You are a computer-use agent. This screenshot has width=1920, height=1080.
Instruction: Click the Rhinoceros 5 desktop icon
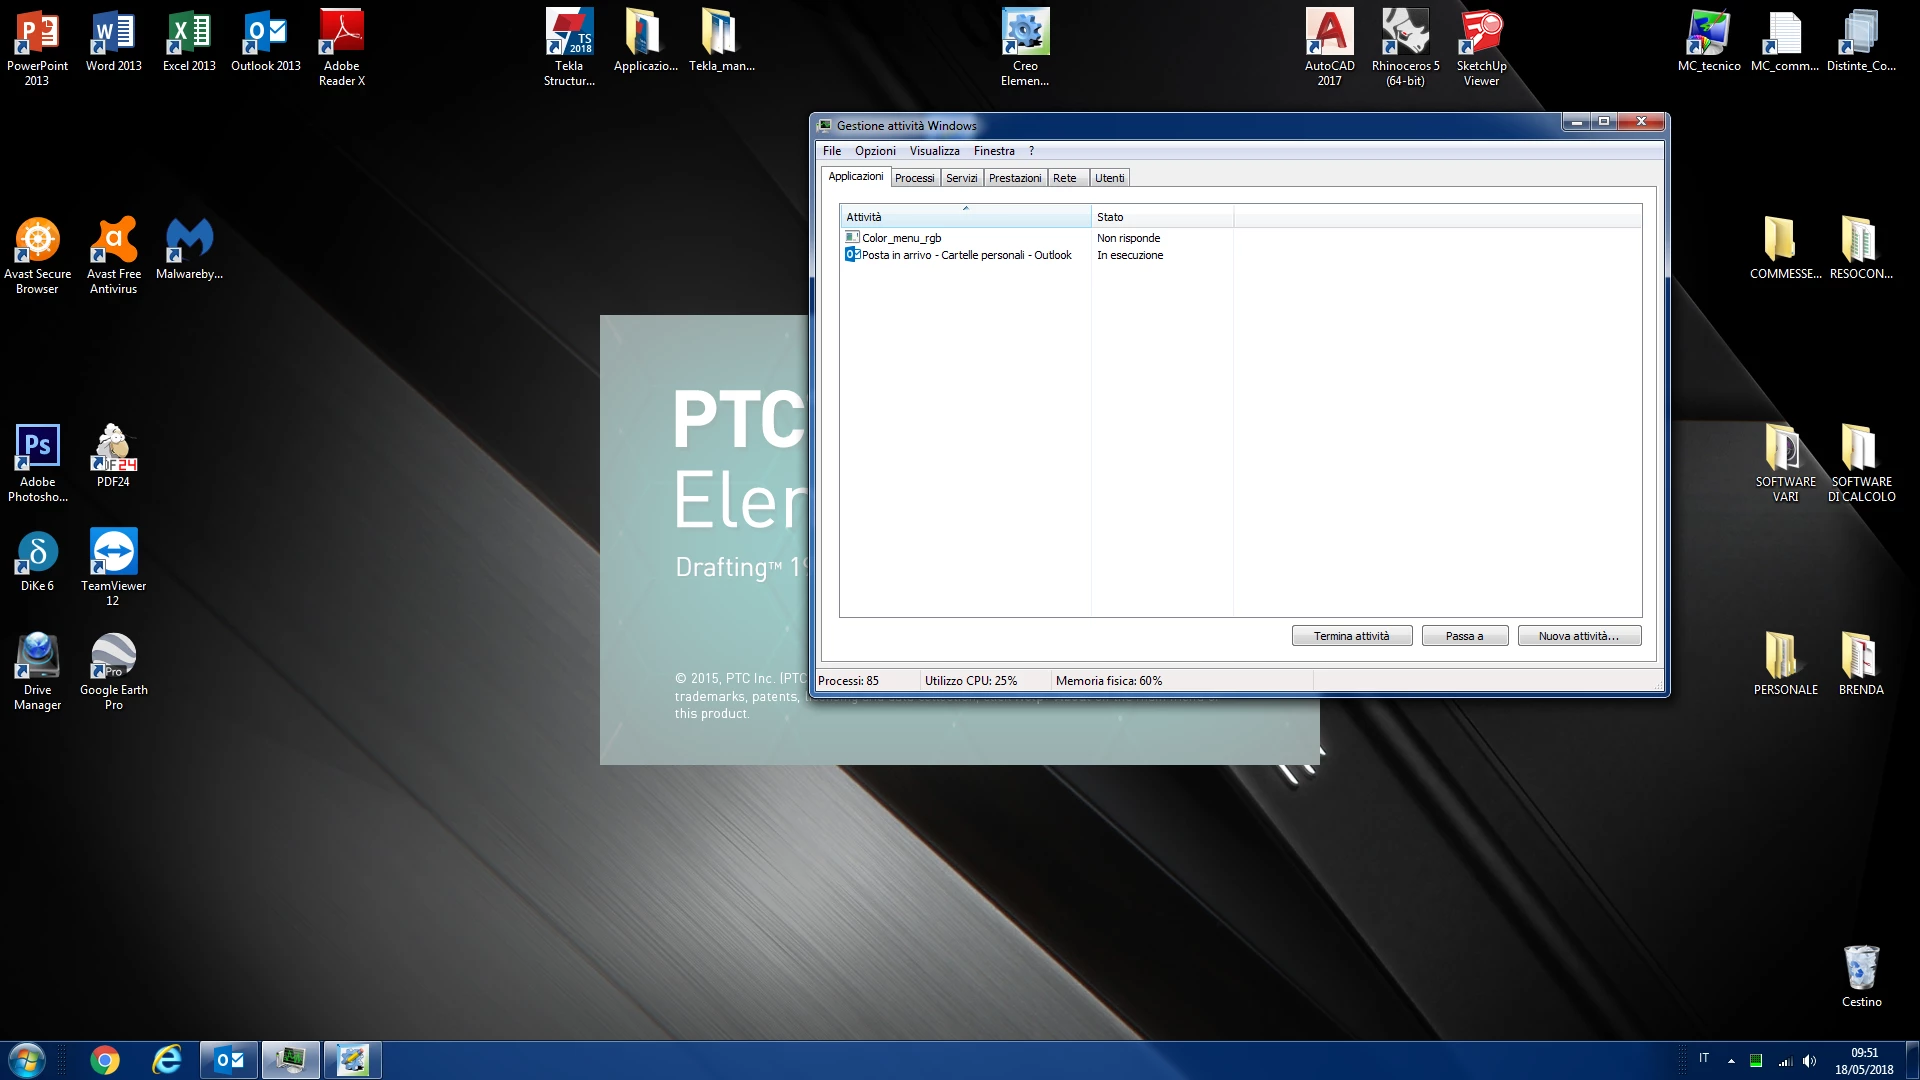(x=1405, y=35)
